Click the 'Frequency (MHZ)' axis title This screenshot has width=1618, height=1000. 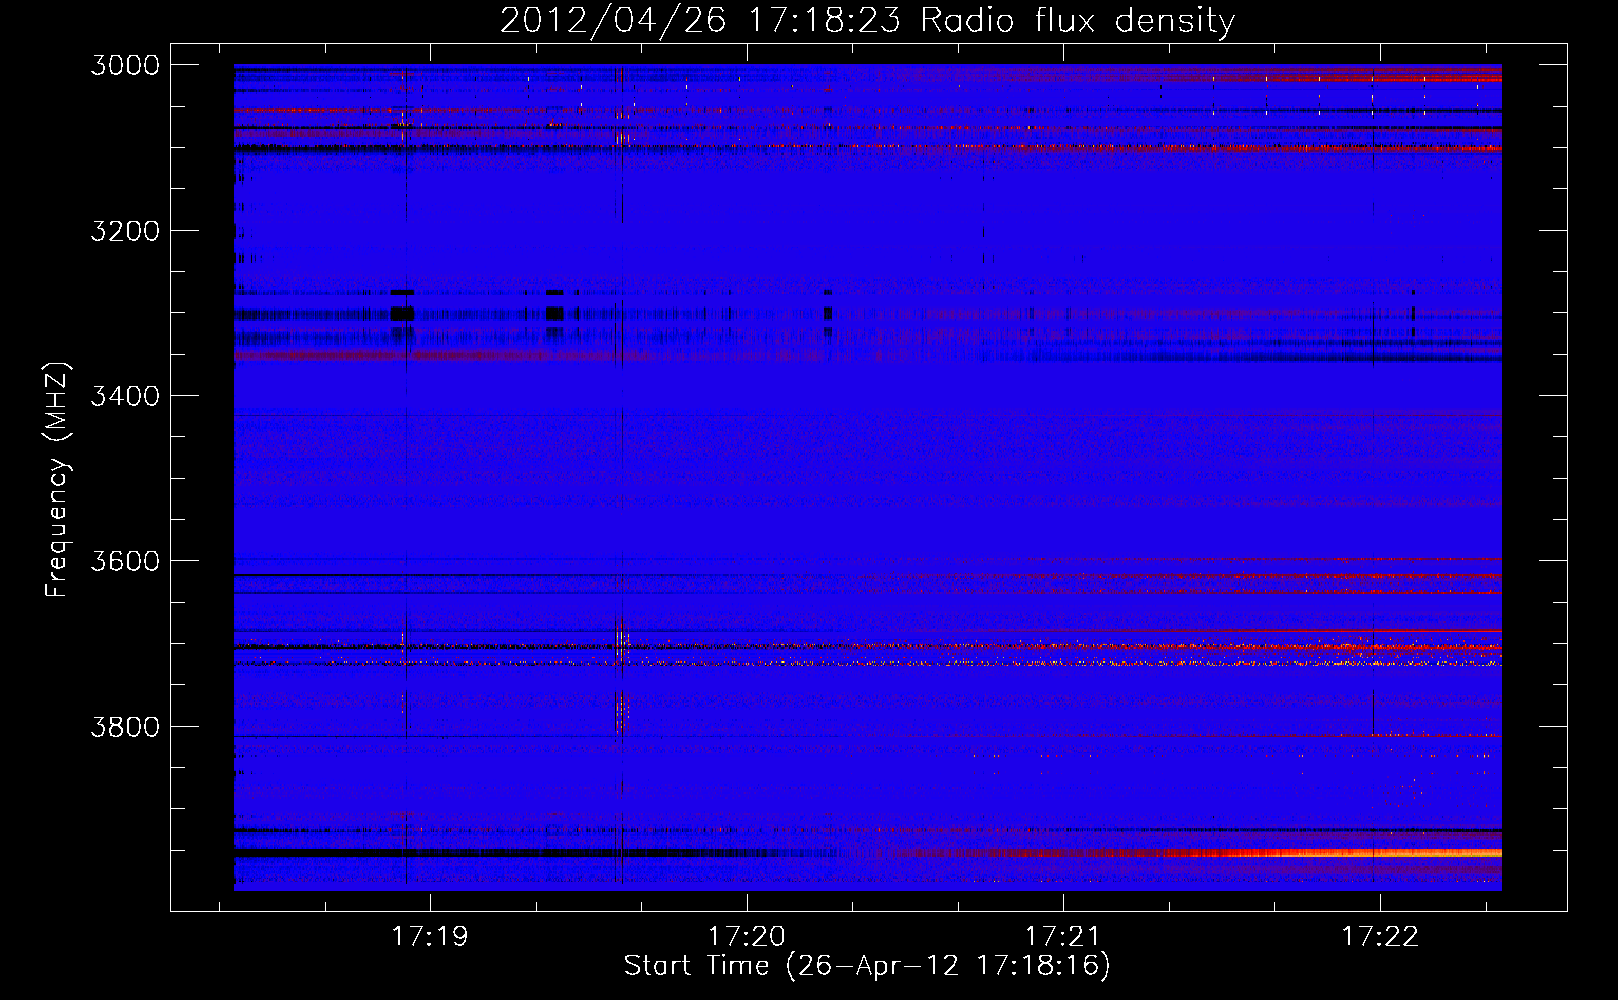[x=58, y=480]
